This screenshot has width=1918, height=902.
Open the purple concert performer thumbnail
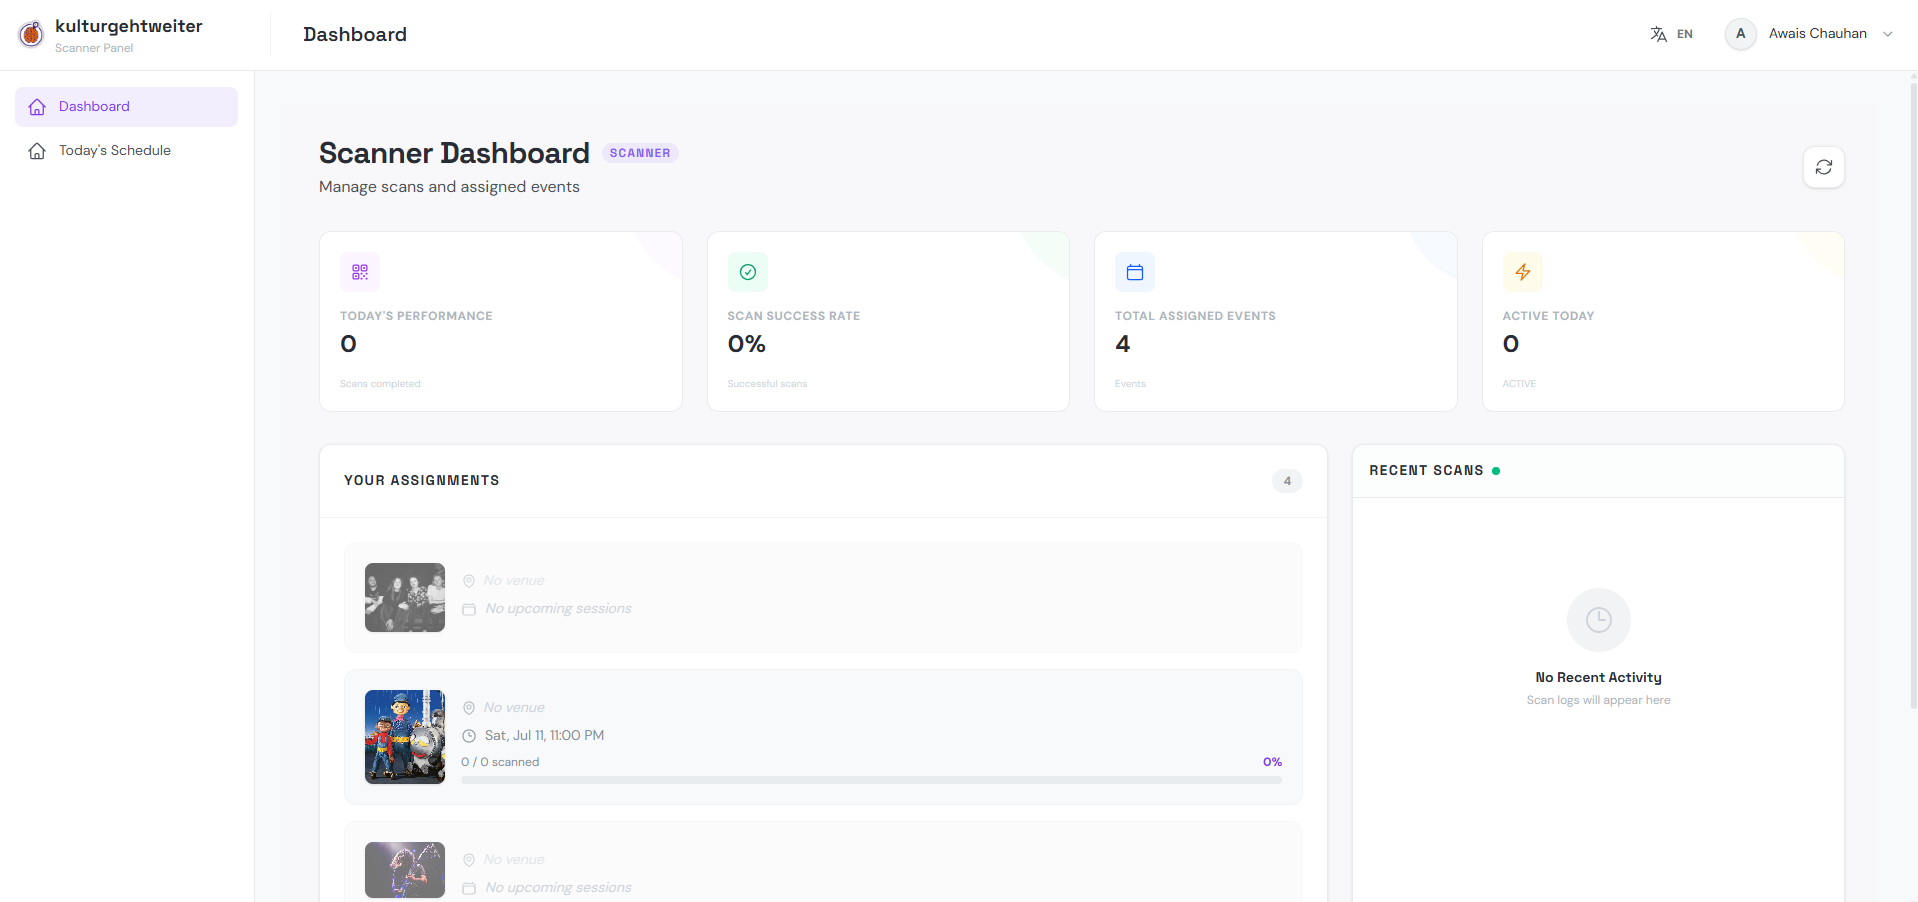coord(405,870)
